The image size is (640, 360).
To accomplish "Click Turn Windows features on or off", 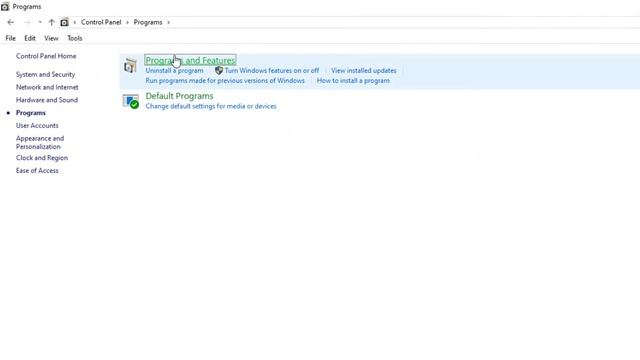I will click(272, 71).
